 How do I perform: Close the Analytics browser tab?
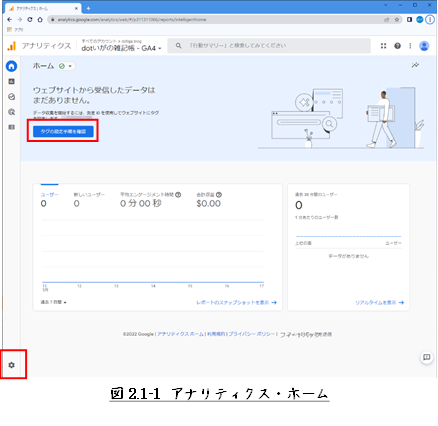76,8
